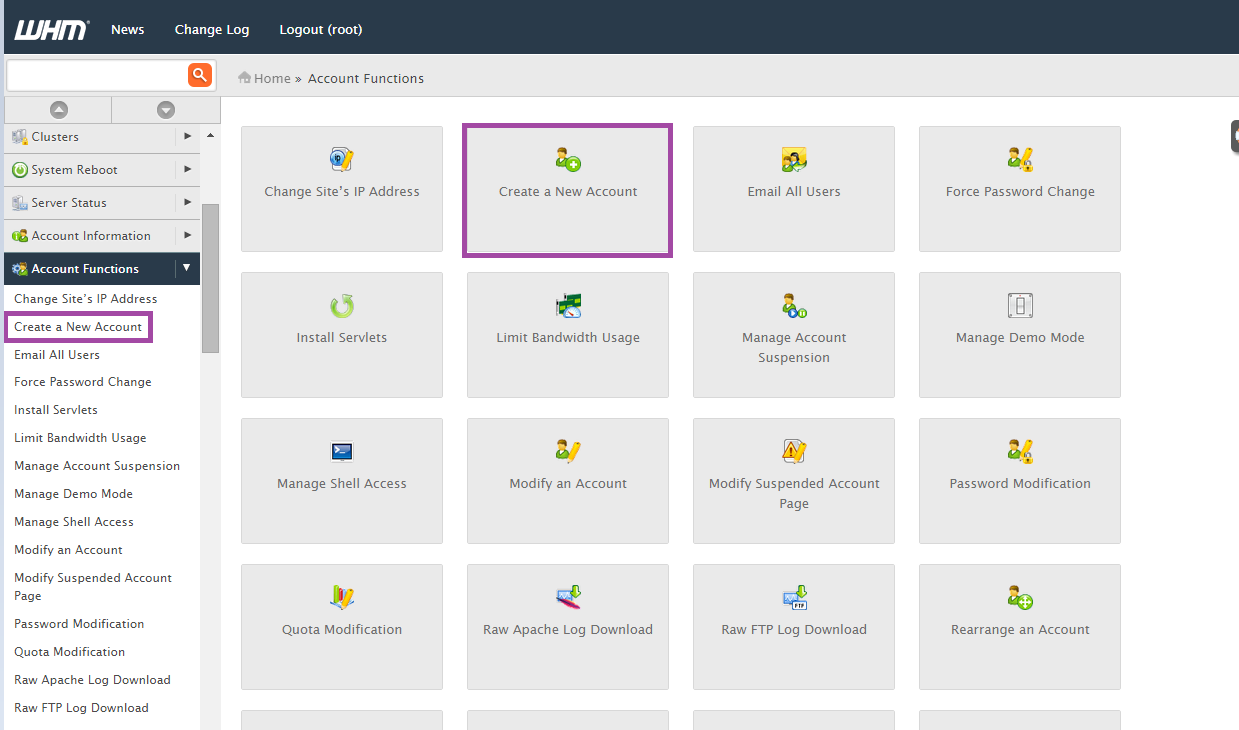Click the Raw FTP Log Download icon
1239x730 pixels.
pos(794,598)
